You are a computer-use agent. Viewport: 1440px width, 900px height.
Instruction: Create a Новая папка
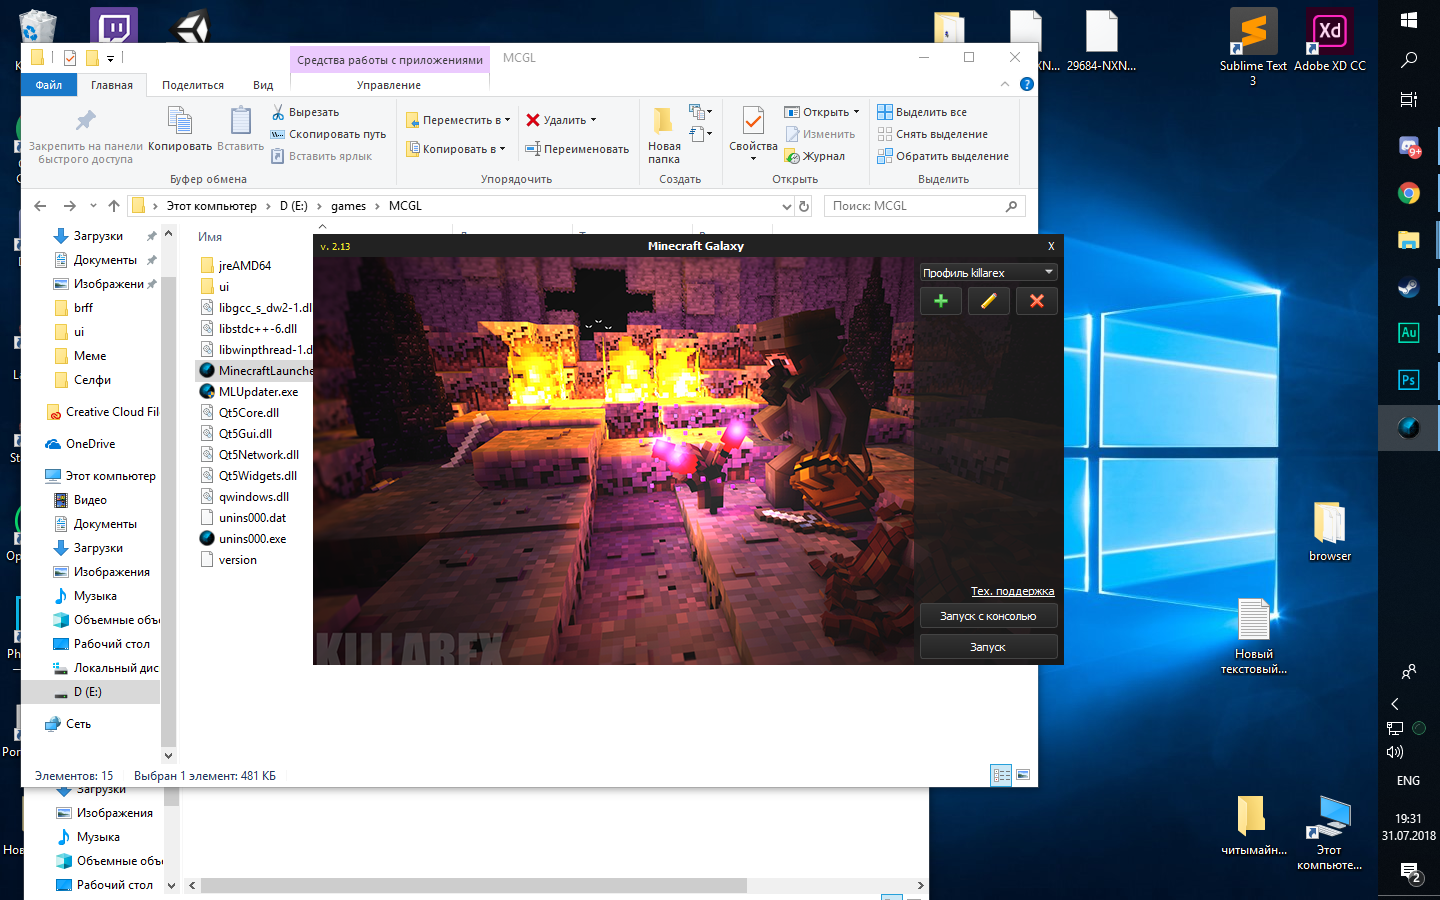coord(663,135)
